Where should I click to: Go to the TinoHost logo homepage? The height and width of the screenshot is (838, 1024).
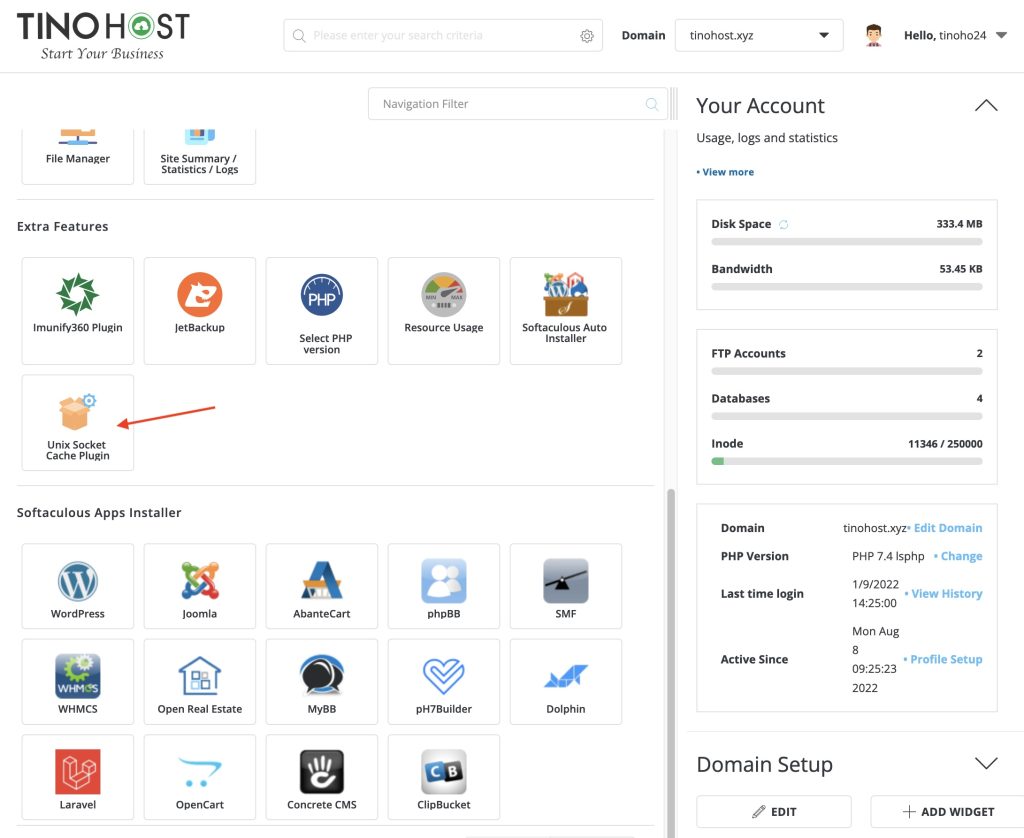tap(103, 36)
